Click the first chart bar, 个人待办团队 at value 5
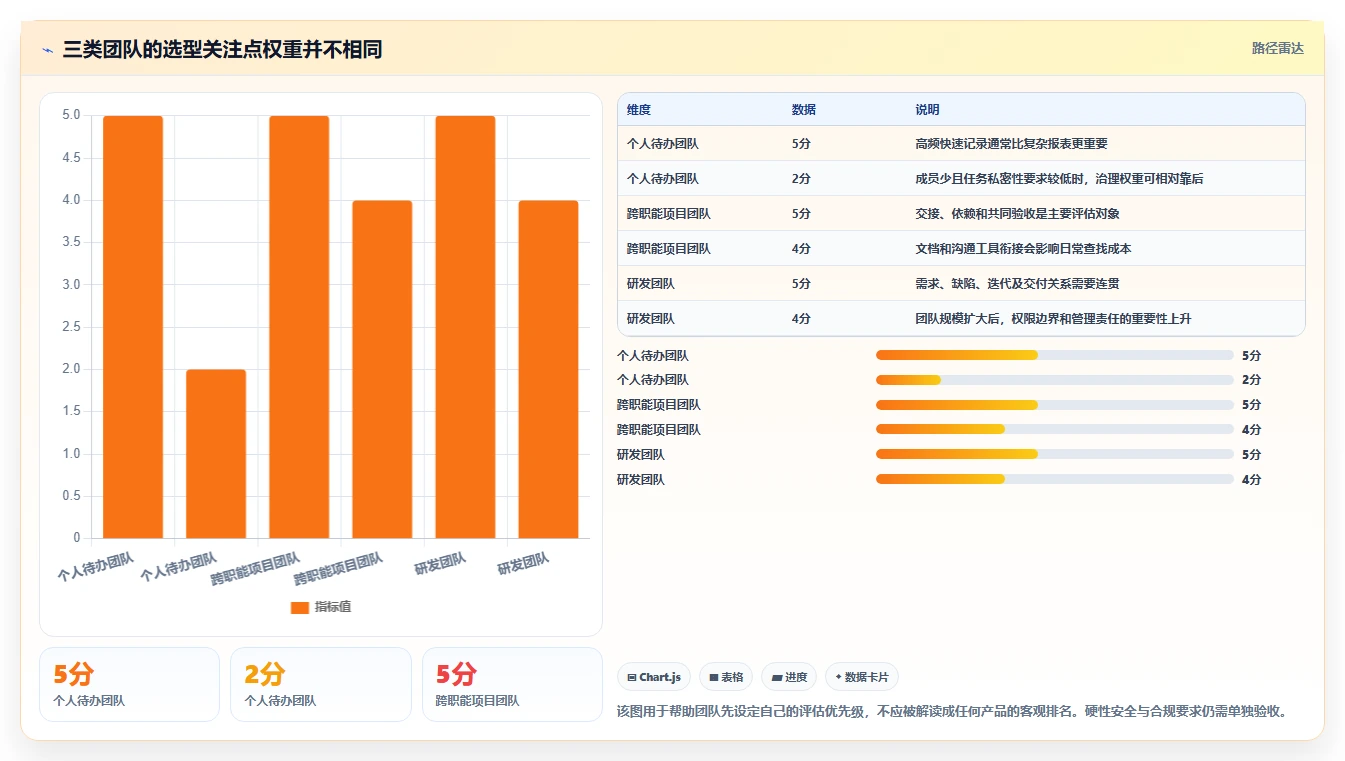 pyautogui.click(x=133, y=327)
